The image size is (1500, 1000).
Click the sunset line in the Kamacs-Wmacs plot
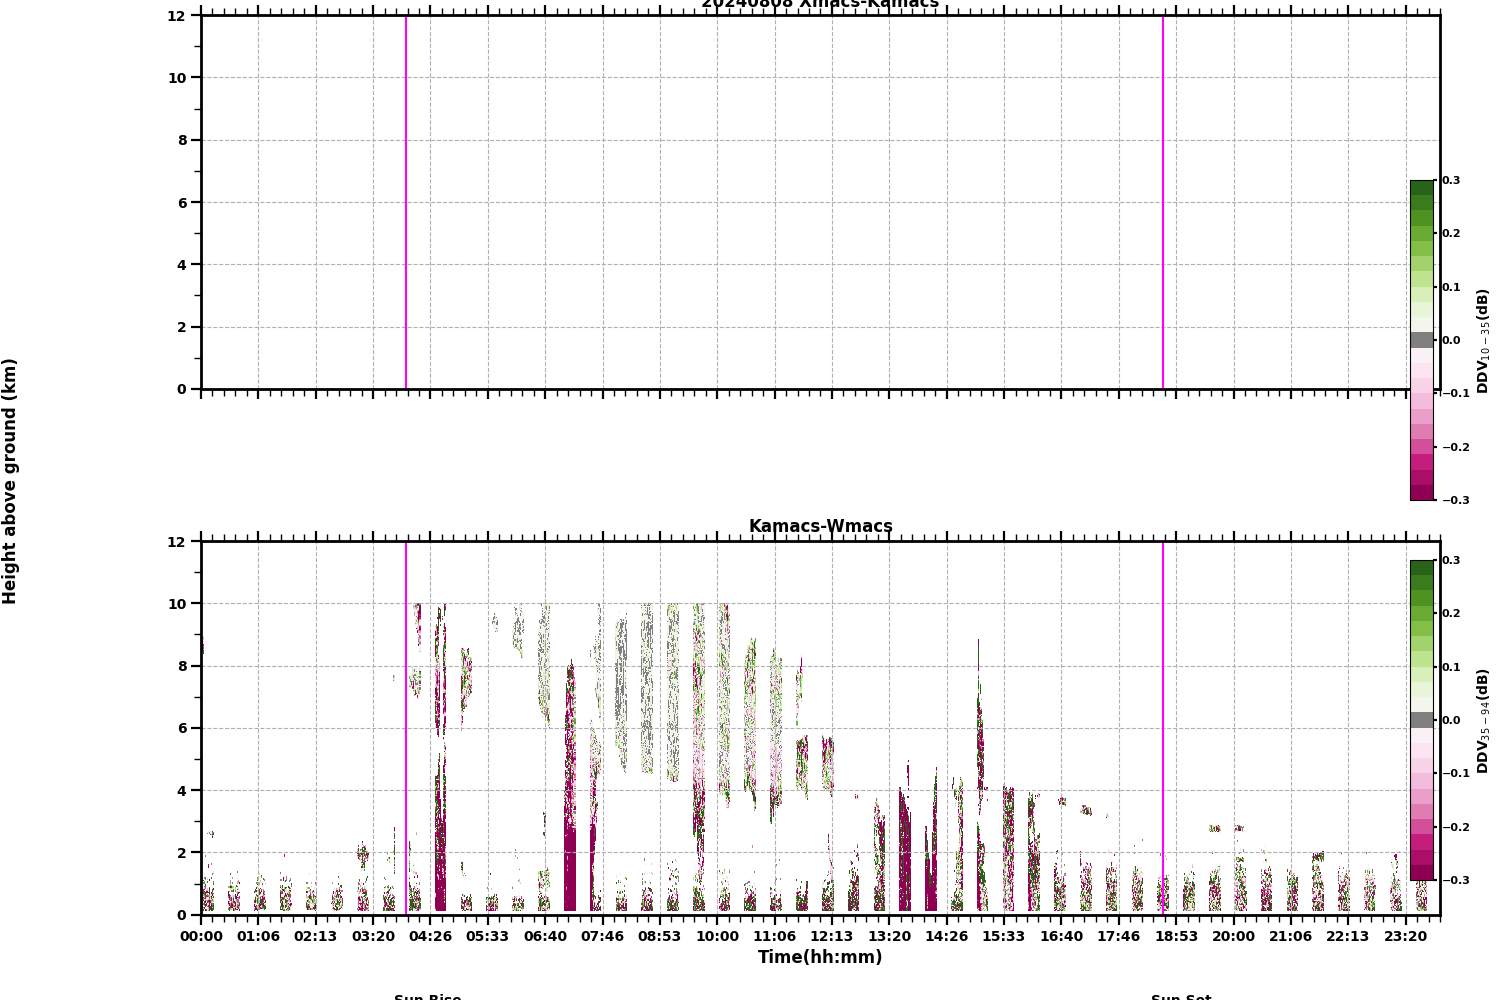point(1163,728)
